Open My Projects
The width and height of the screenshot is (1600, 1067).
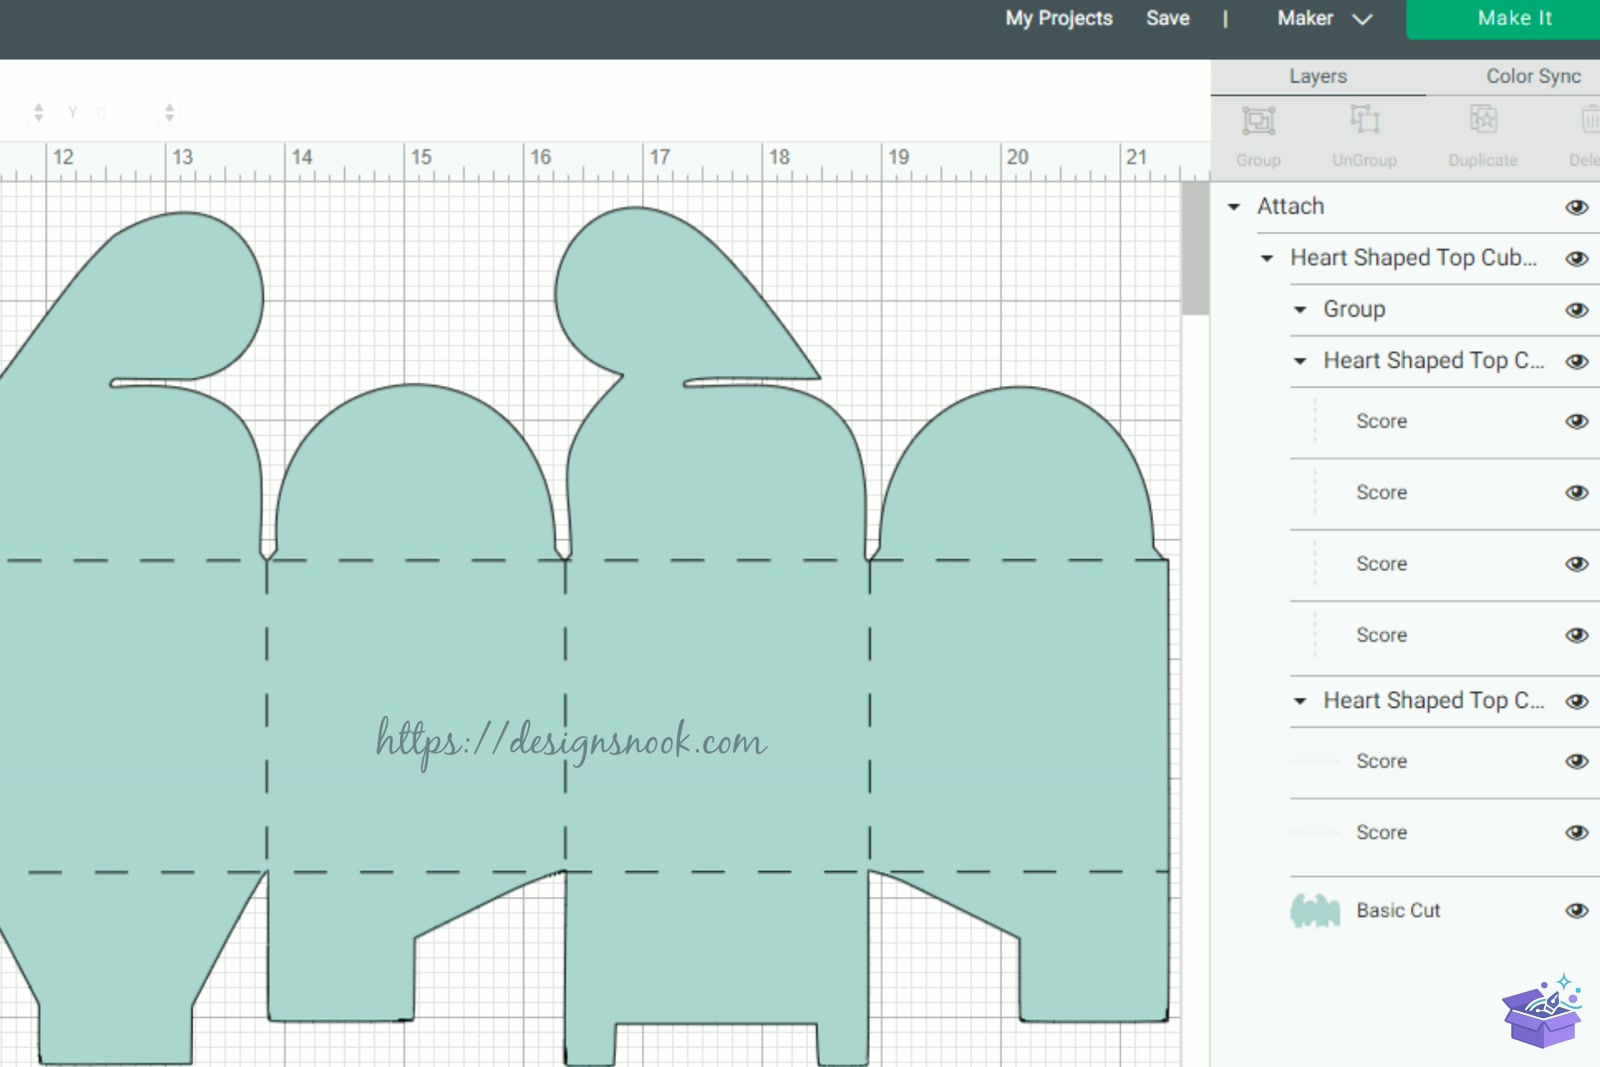(x=1059, y=18)
